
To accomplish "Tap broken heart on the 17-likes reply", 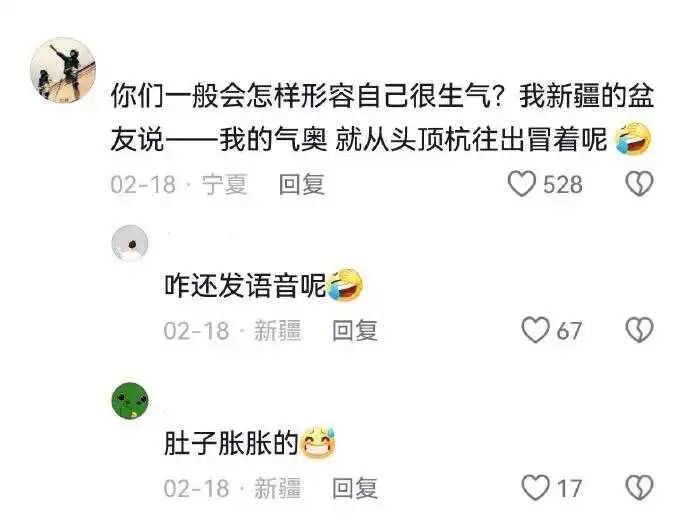I will [639, 487].
